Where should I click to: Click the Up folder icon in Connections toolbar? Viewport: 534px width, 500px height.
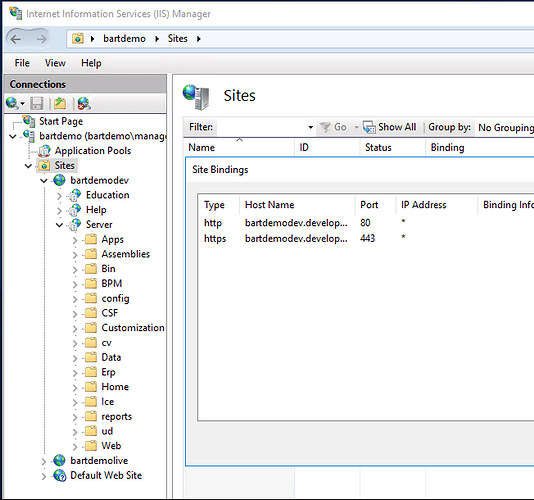click(60, 103)
